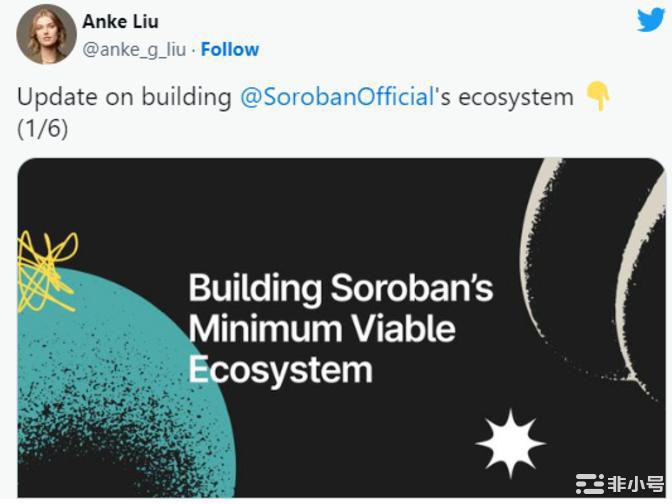Click large "Ecosystem" word in image headline
The width and height of the screenshot is (672, 504).
[280, 368]
